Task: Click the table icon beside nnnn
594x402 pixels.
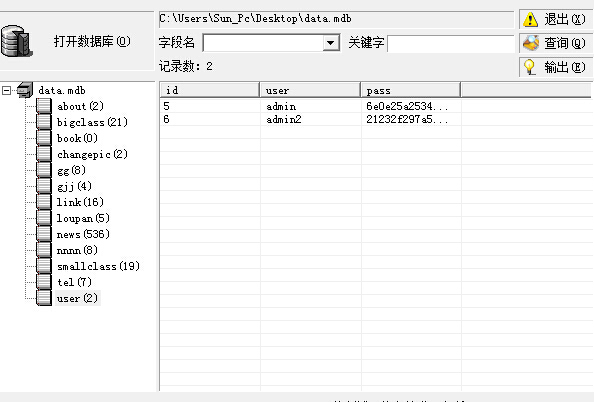Action: (x=44, y=250)
